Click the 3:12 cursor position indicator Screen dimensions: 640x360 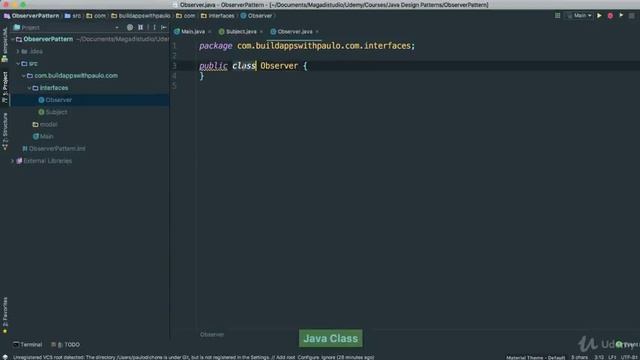point(599,357)
